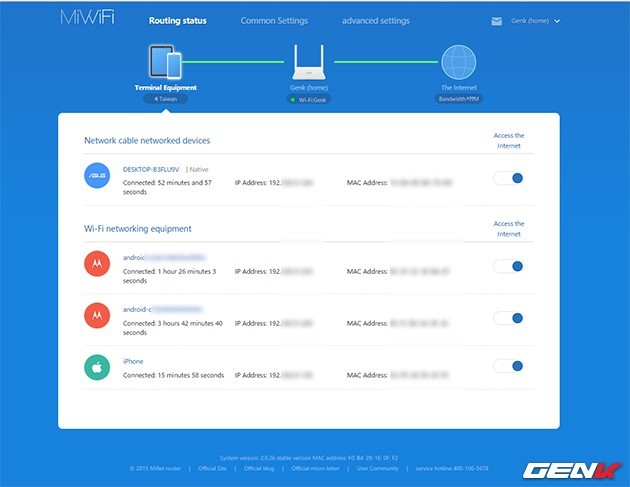630x487 pixels.
Task: Open the mail envelope icon
Action: [497, 21]
